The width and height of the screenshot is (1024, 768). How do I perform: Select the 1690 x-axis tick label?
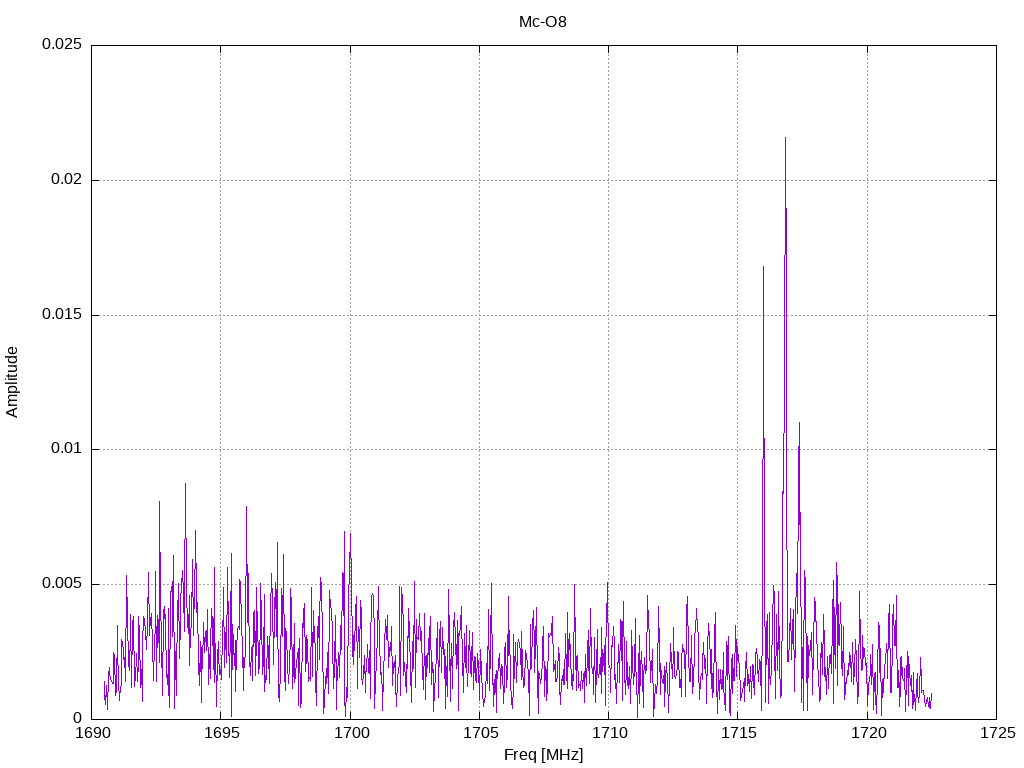pyautogui.click(x=92, y=734)
